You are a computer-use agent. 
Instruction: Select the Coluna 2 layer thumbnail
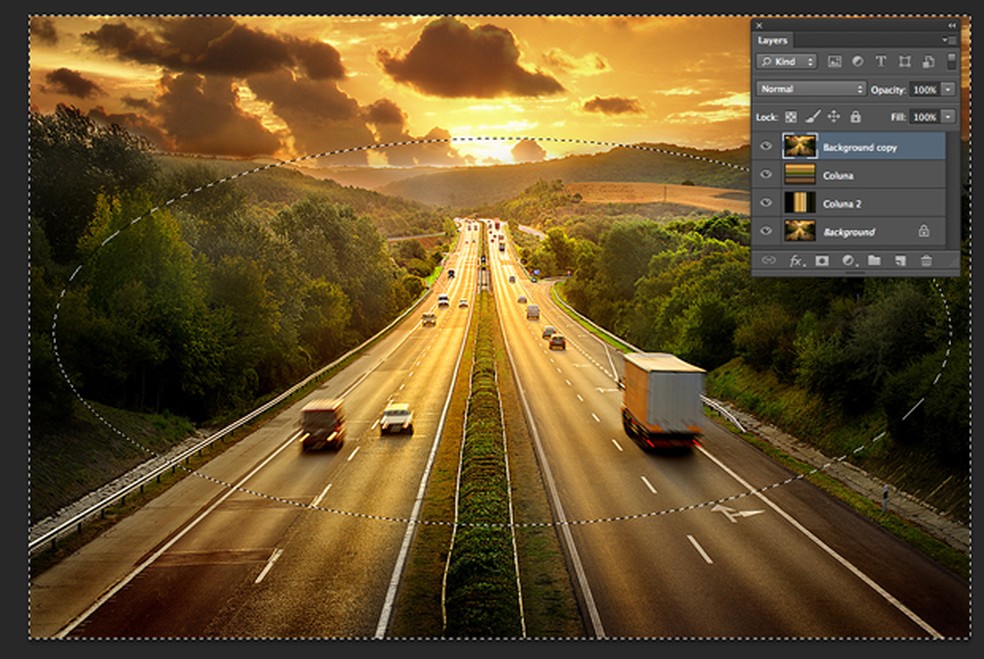pyautogui.click(x=800, y=203)
